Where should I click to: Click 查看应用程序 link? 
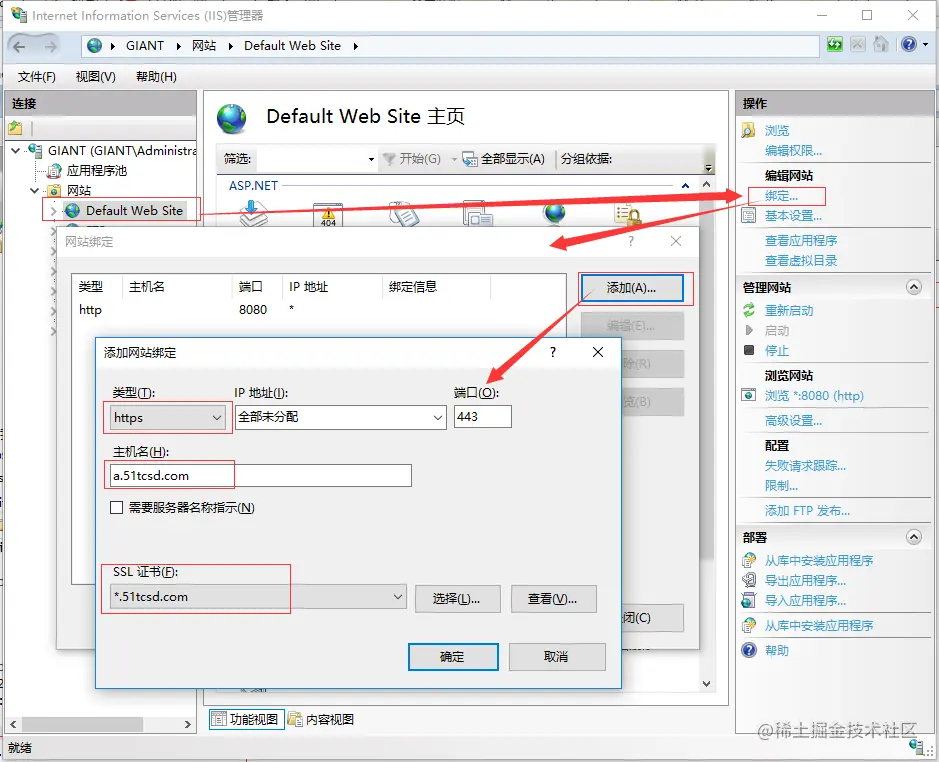pos(801,240)
